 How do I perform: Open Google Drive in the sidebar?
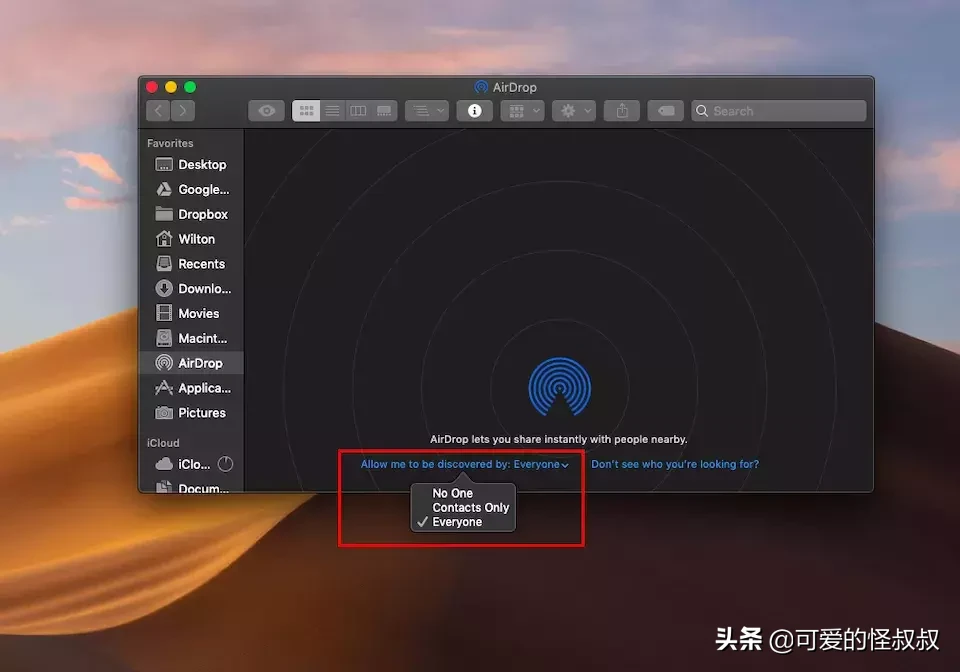[x=192, y=190]
